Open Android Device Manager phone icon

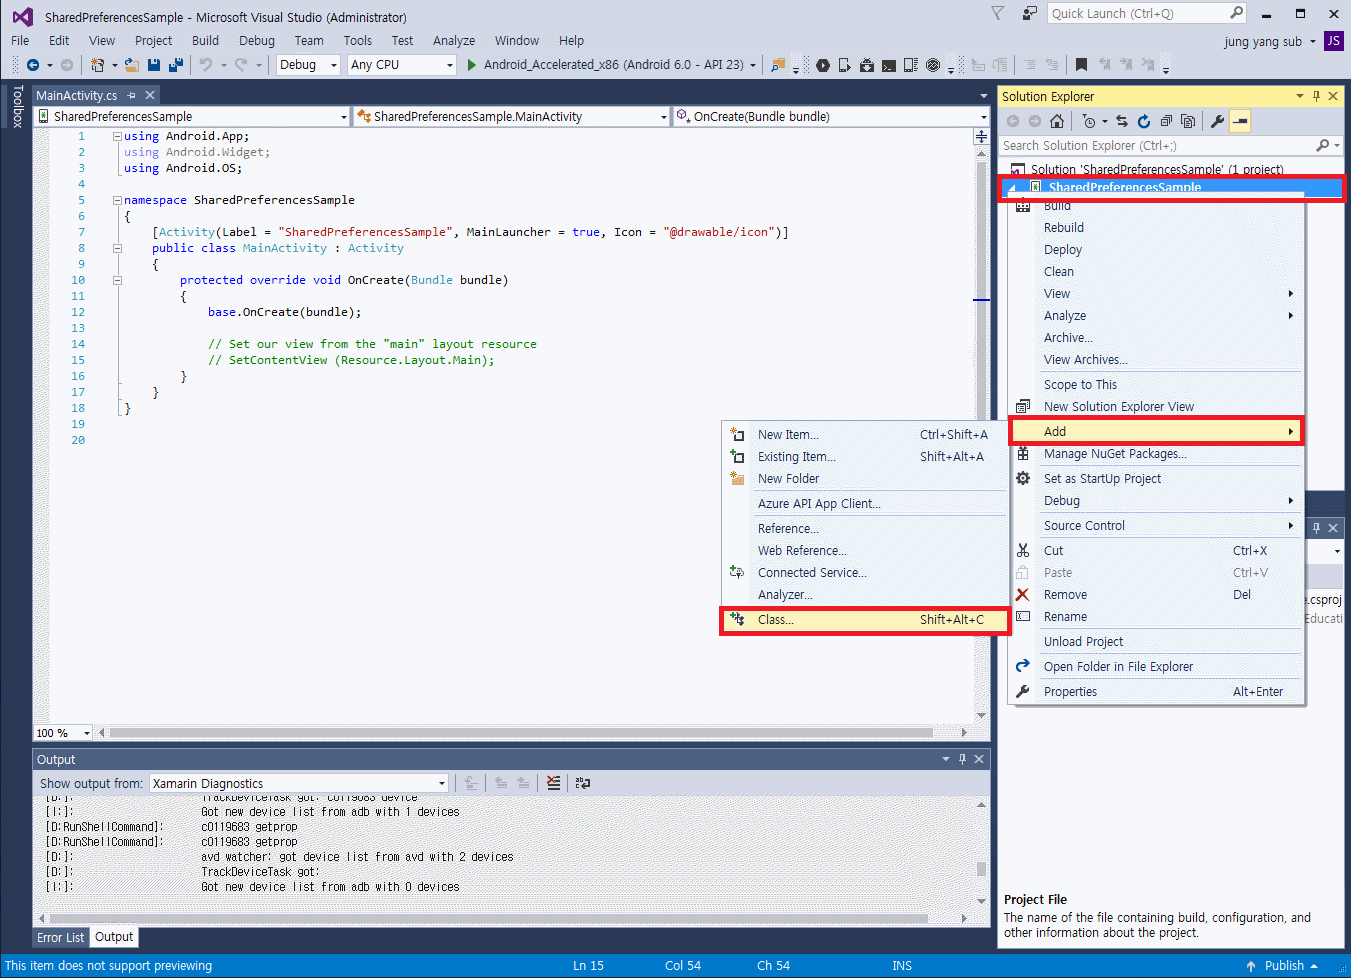click(x=845, y=65)
